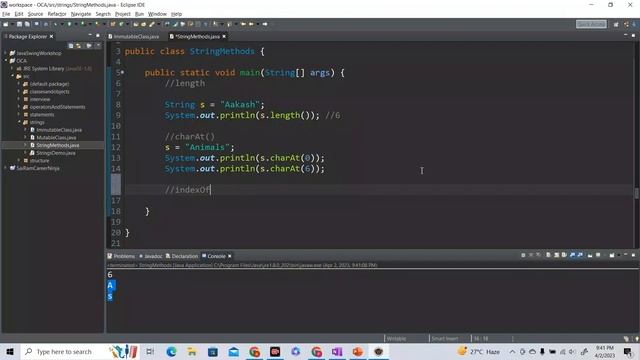Toggle Link with Editor in Package Explorer
Image resolution: width=640 pixels, height=360 pixels.
point(78,46)
